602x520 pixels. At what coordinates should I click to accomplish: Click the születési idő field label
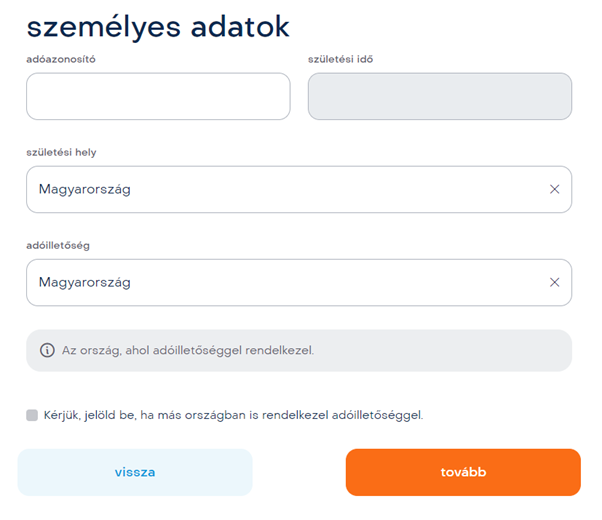click(x=340, y=59)
